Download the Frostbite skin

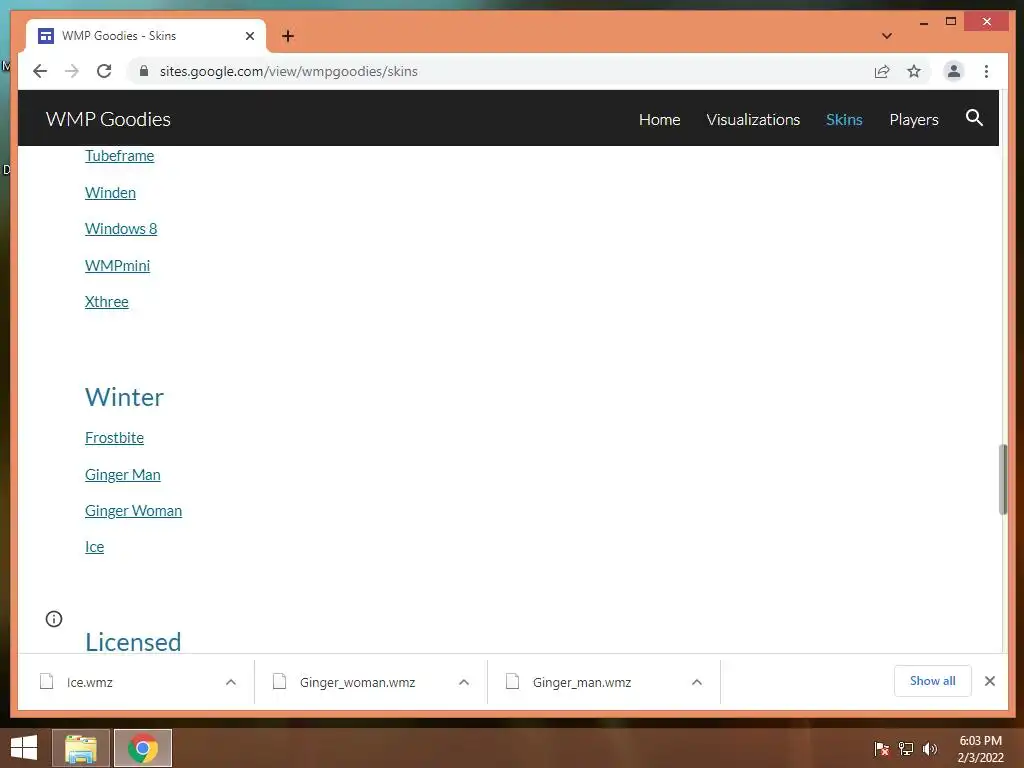click(x=114, y=438)
